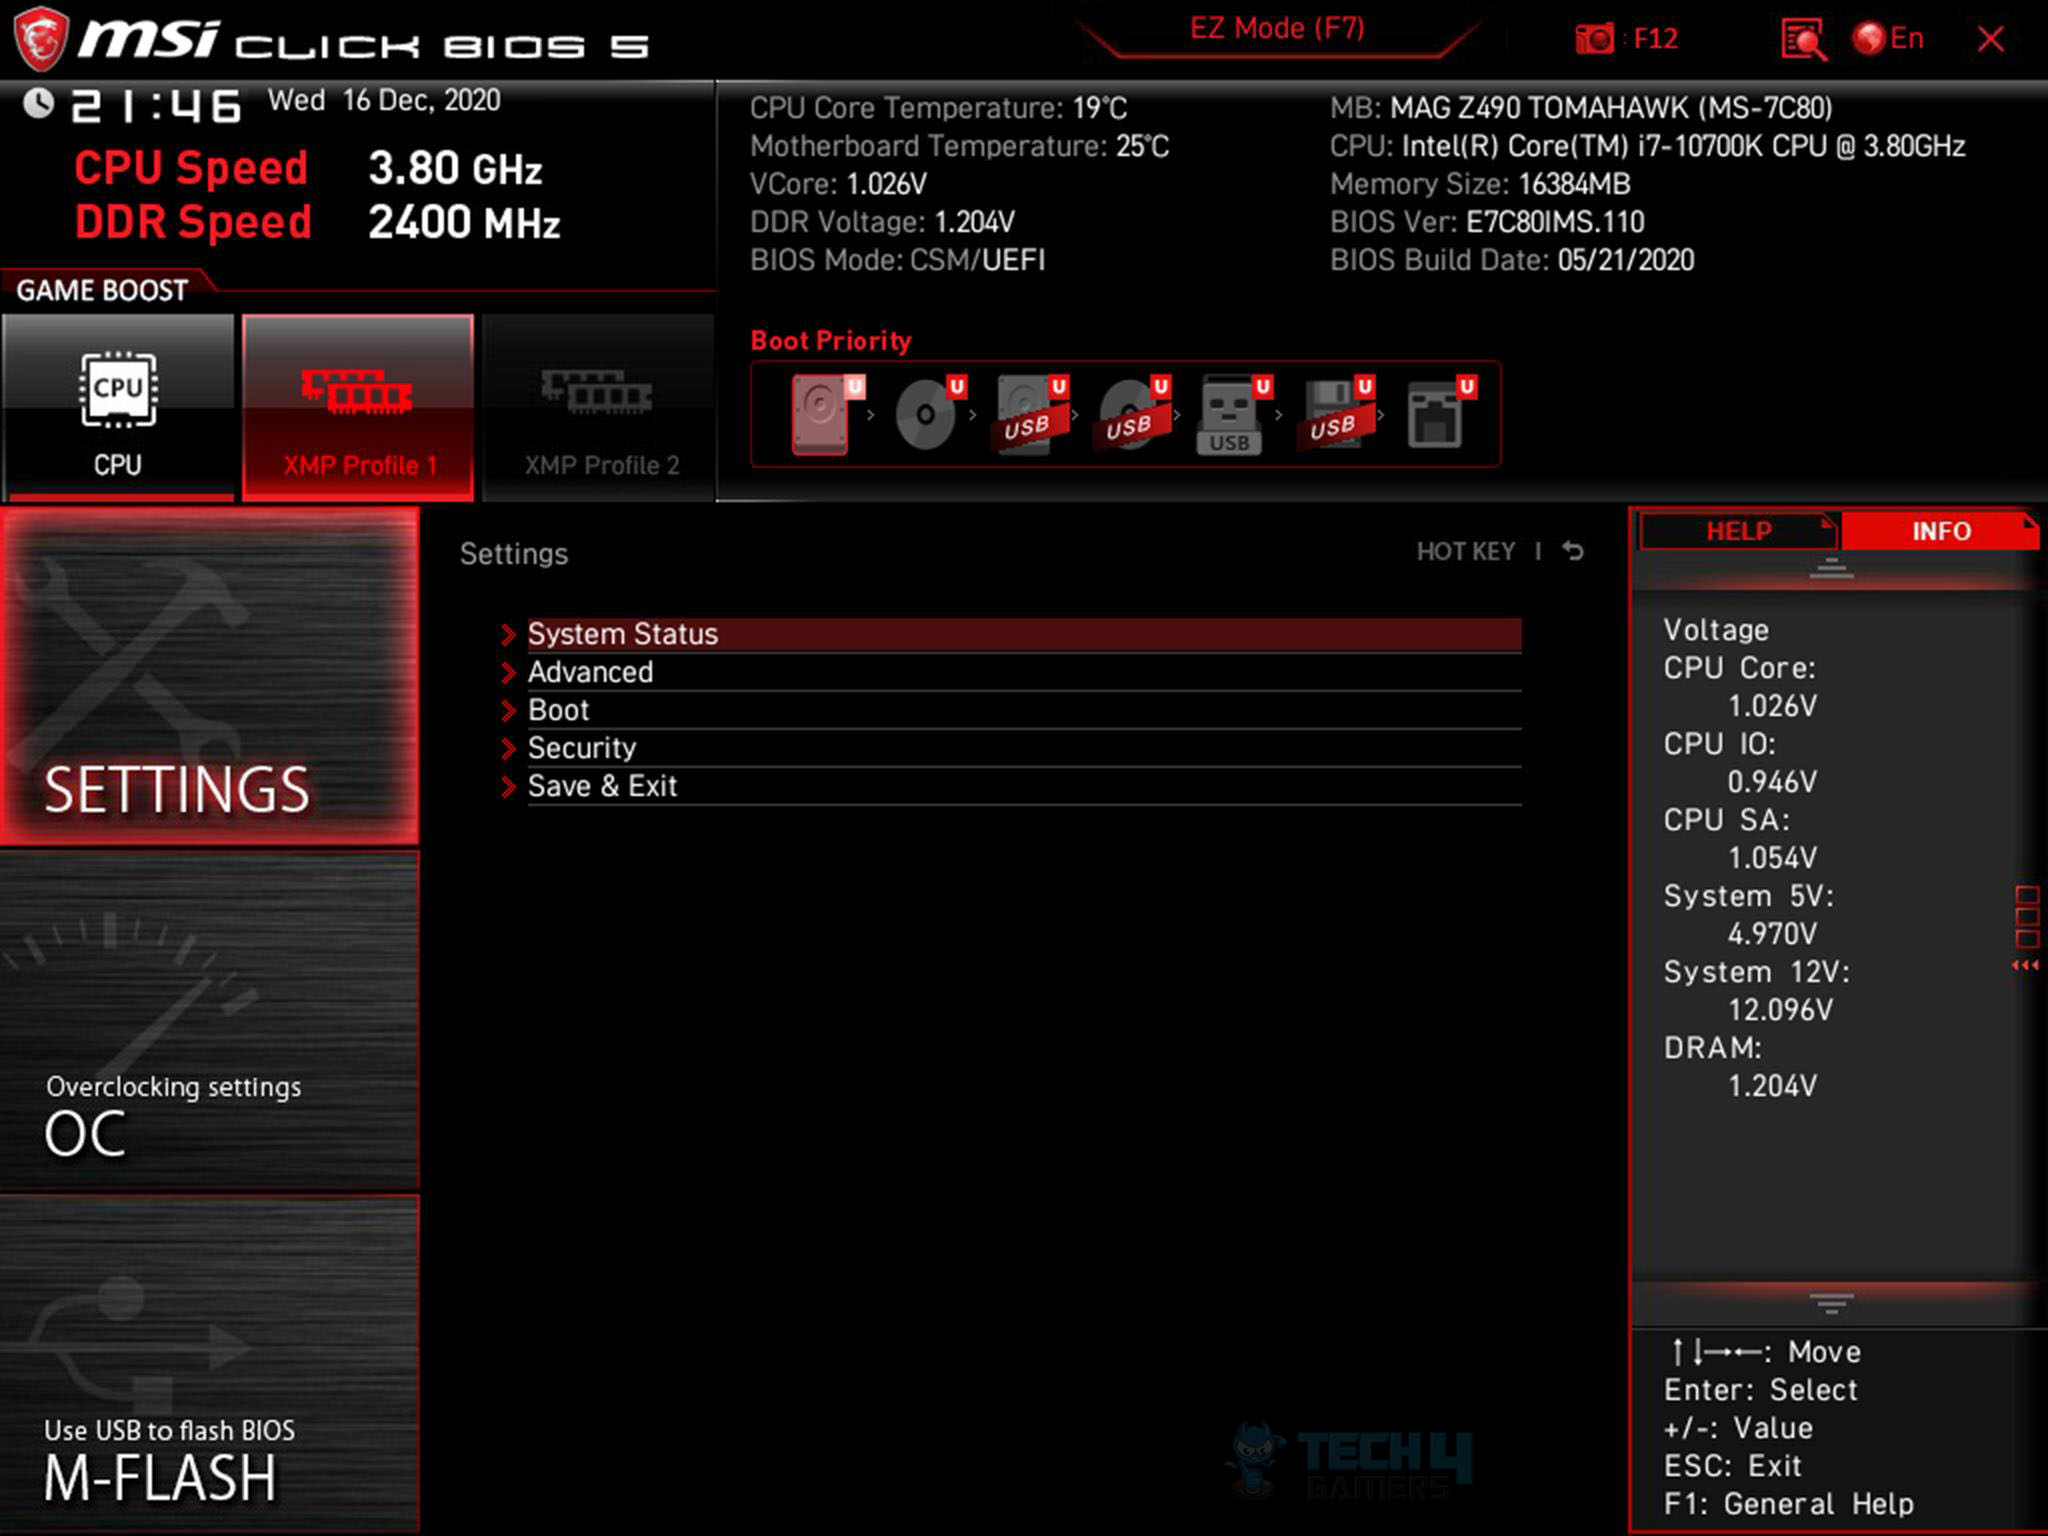This screenshot has width=2048, height=1536.
Task: Click the chevron beside Boot
Action: coord(508,710)
